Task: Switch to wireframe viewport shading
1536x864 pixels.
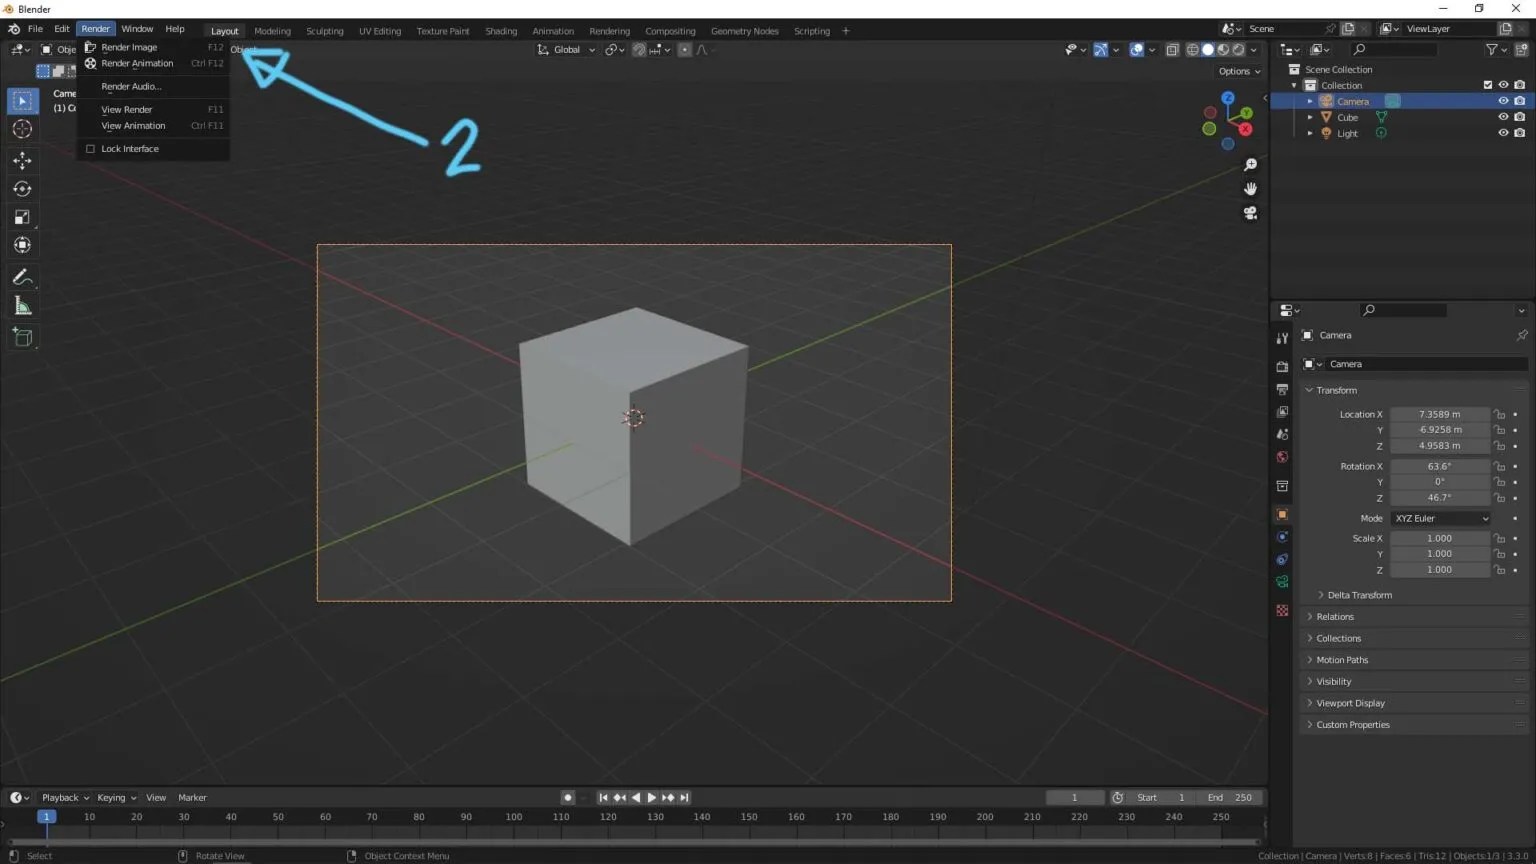Action: 1192,49
